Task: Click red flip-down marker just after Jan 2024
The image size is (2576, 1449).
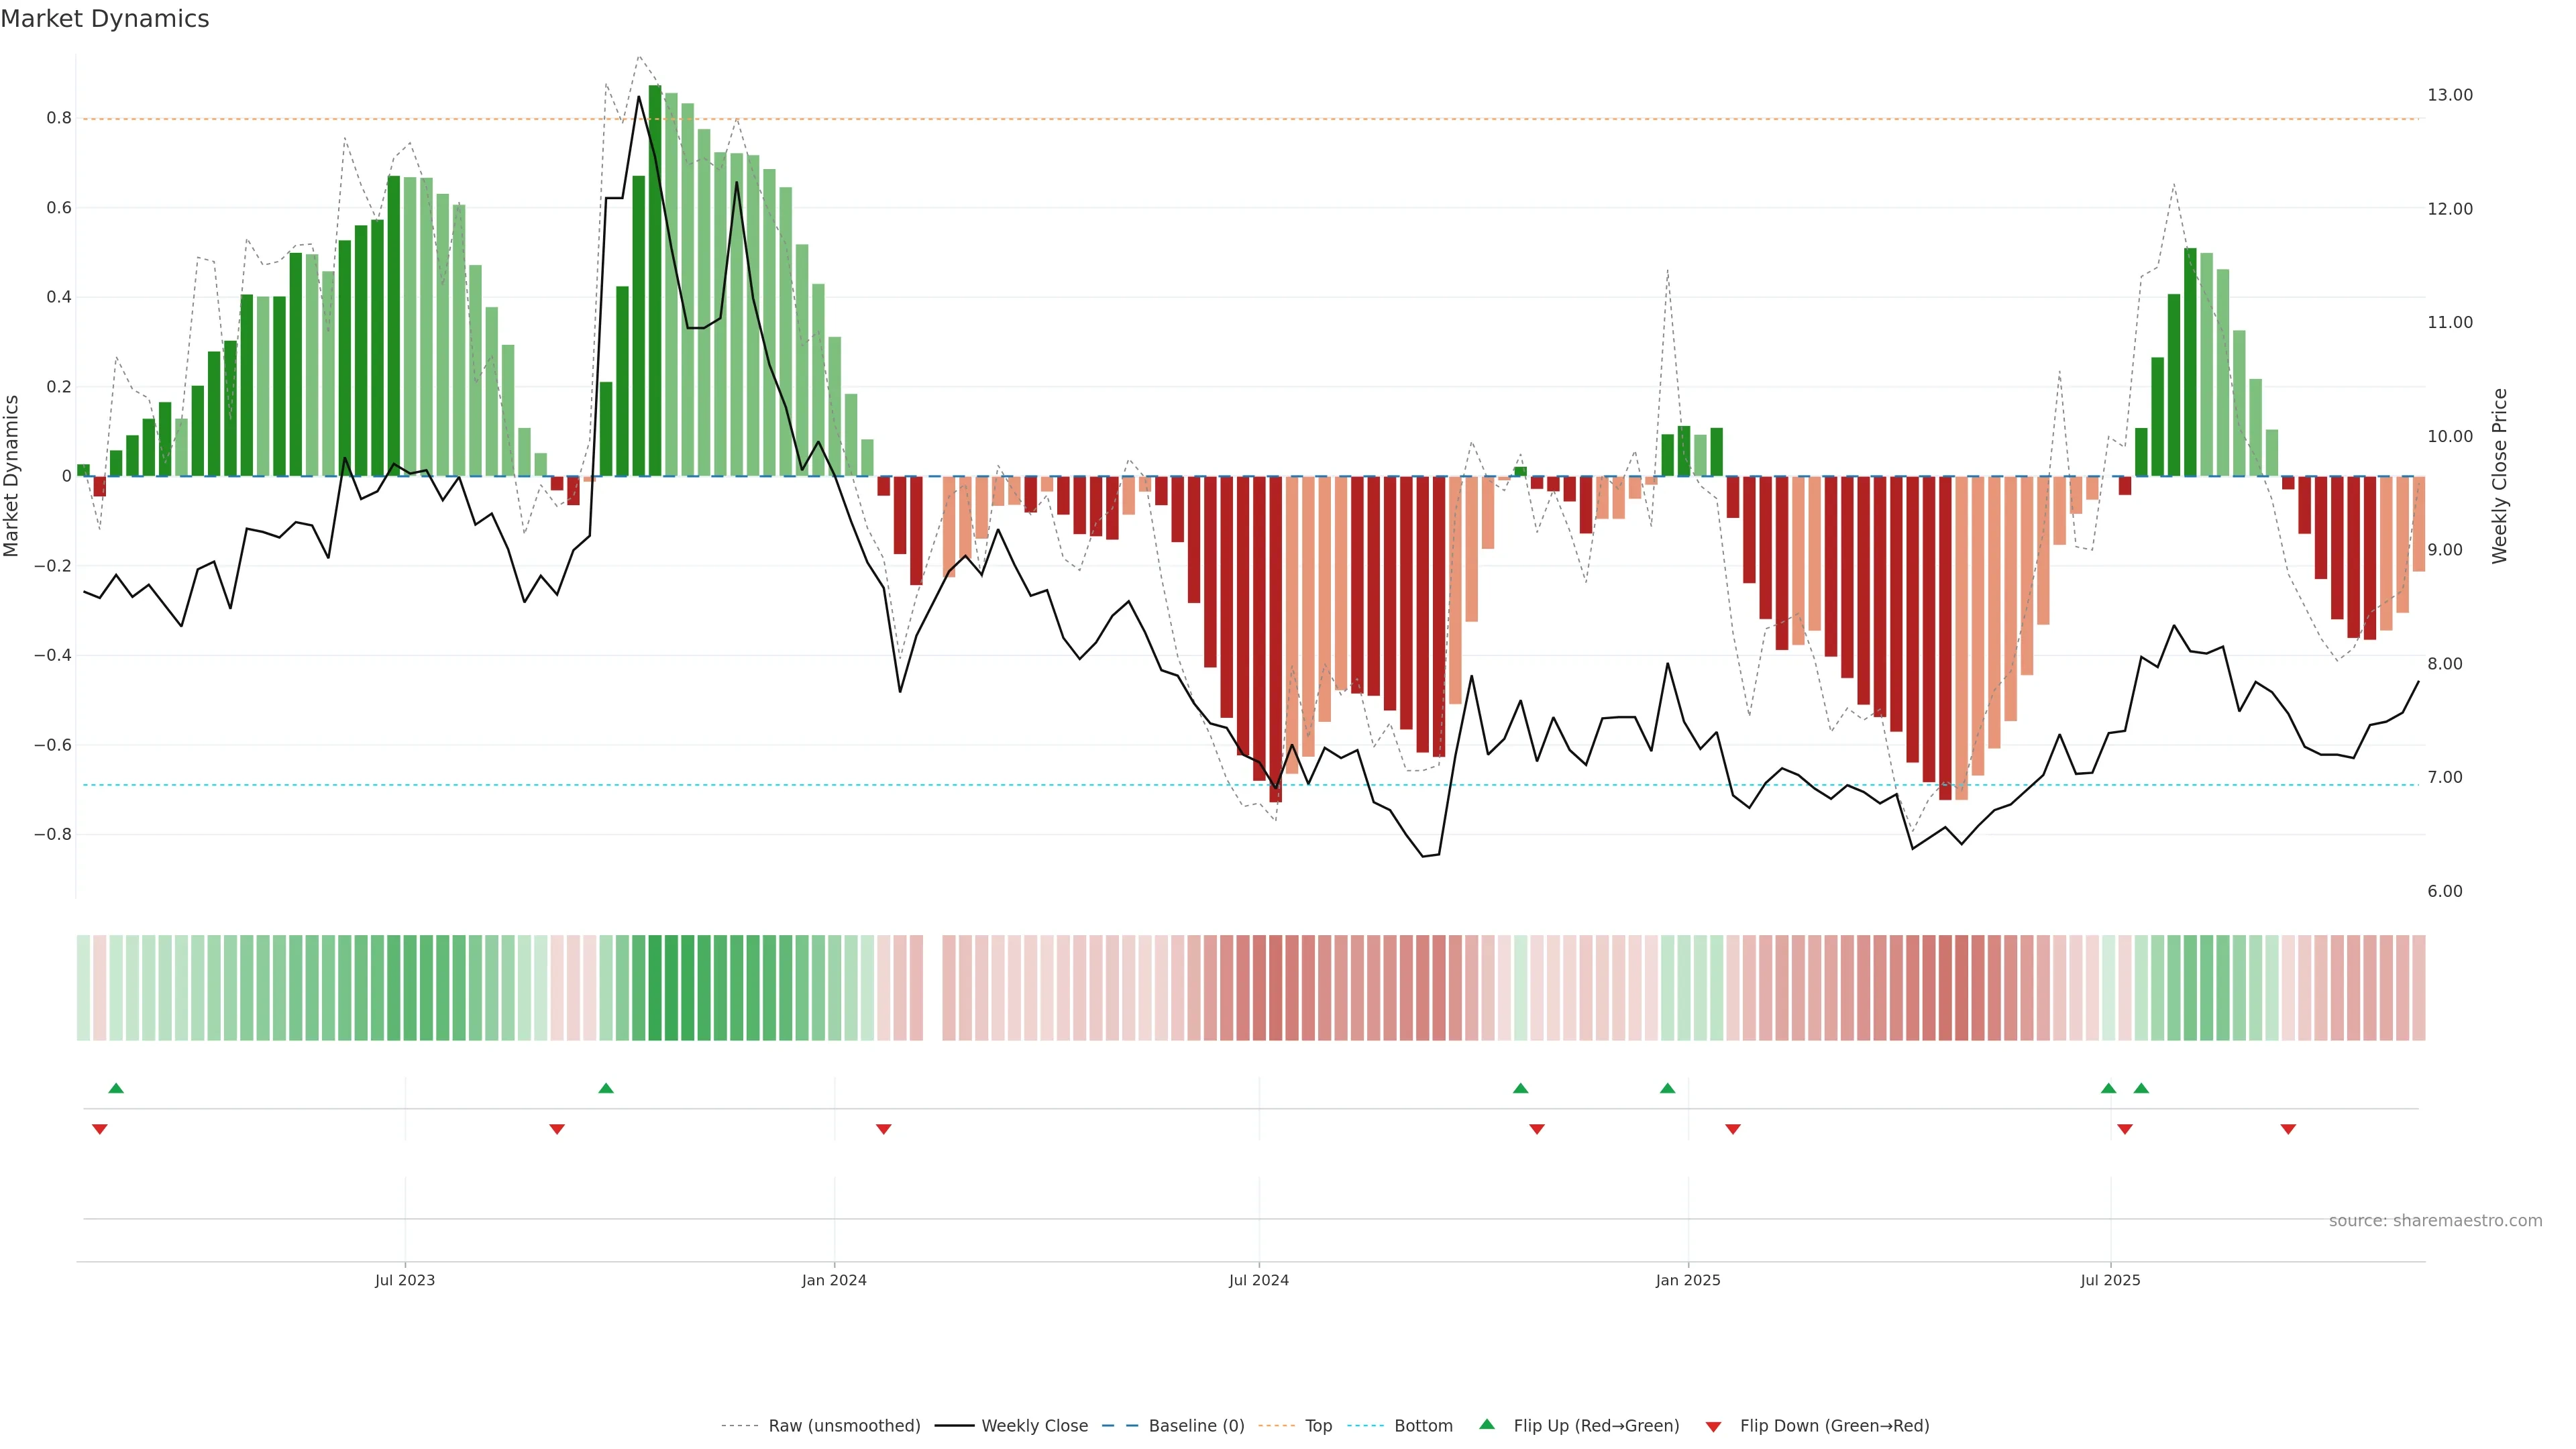Action: (x=883, y=1129)
